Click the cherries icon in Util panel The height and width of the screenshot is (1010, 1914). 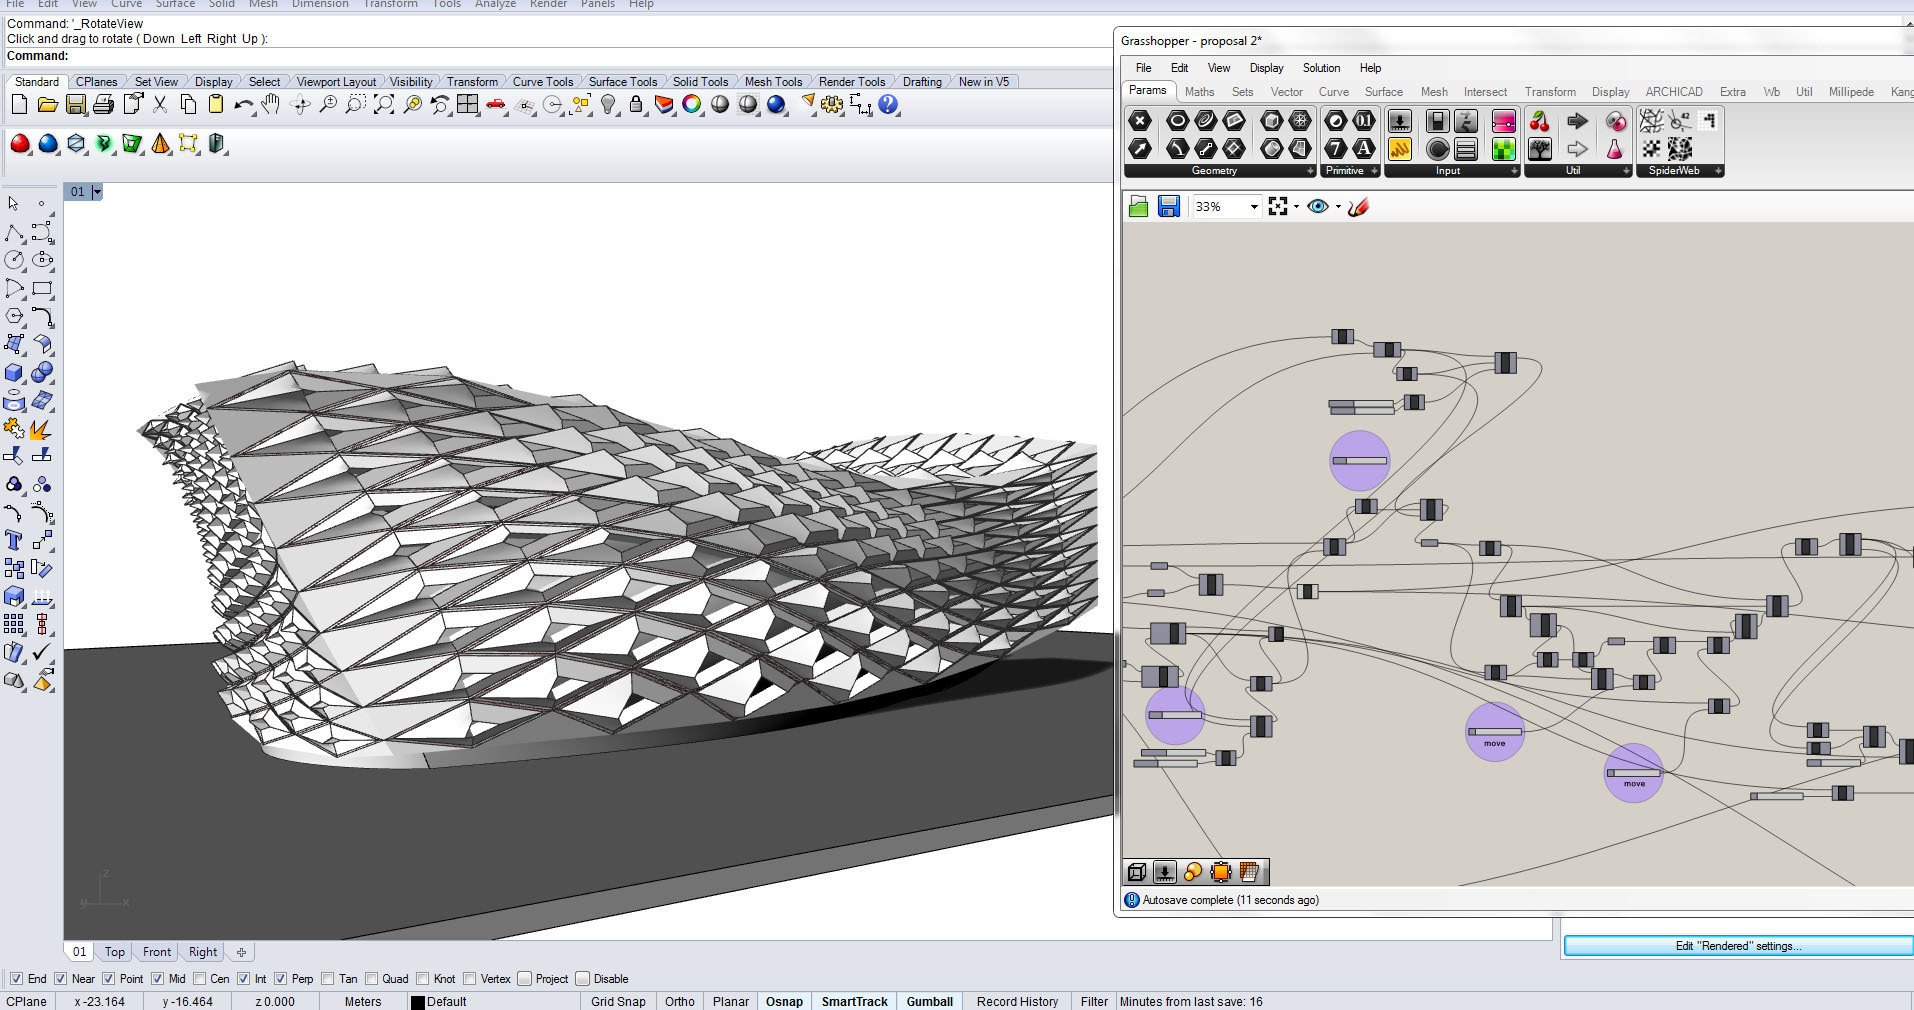pos(1540,122)
